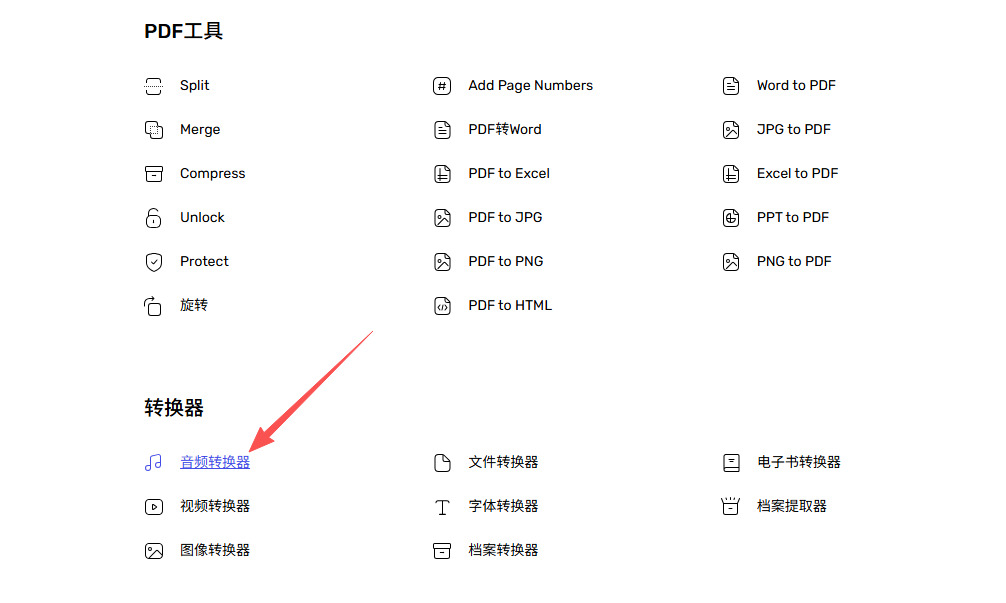The image size is (1006, 603).
Task: Click the audio converter music note icon
Action: tap(153, 463)
